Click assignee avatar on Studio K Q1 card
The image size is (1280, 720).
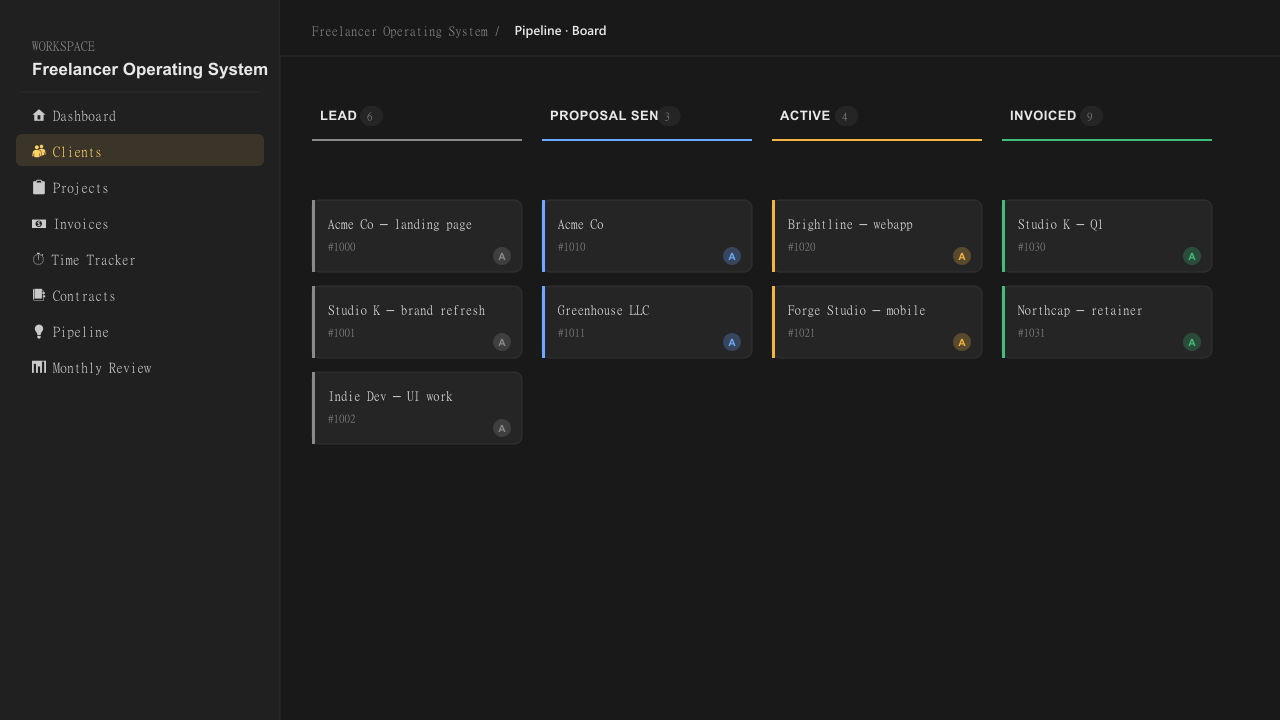click(1192, 256)
